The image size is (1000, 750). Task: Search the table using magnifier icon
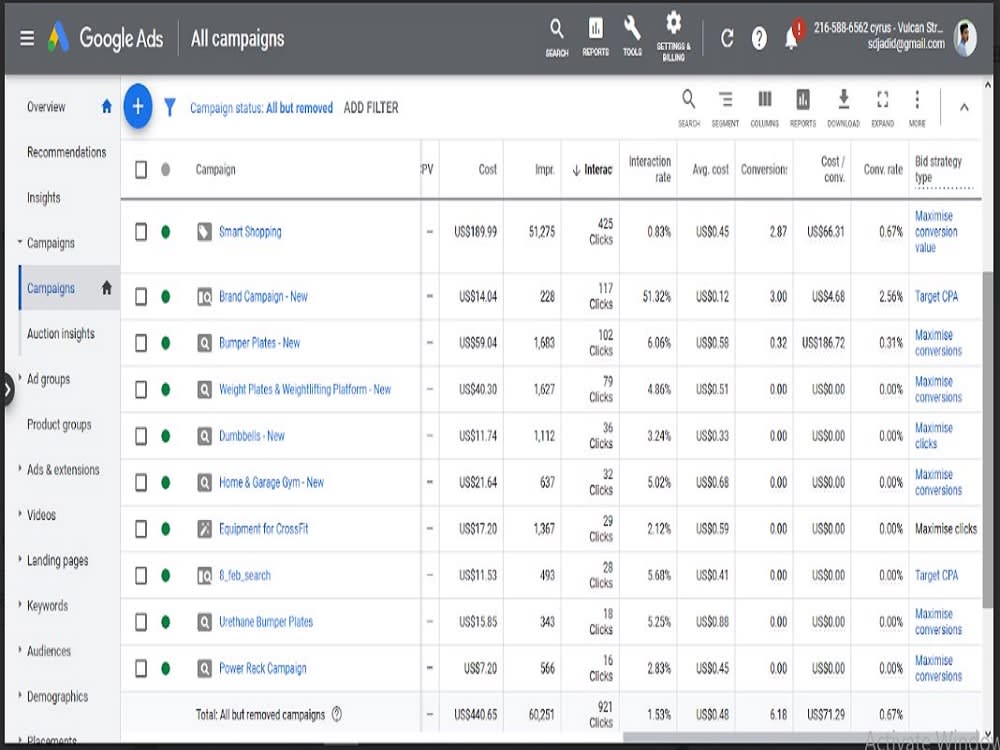(x=689, y=107)
